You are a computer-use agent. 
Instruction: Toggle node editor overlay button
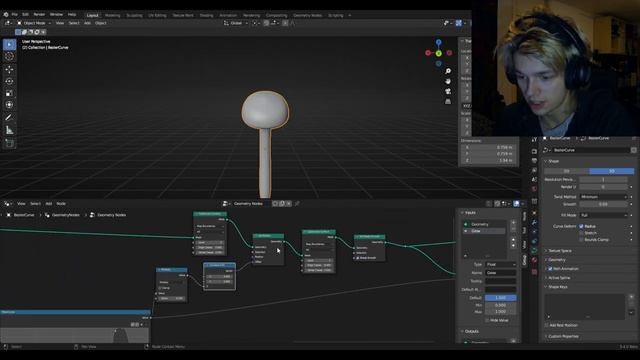tap(516, 204)
